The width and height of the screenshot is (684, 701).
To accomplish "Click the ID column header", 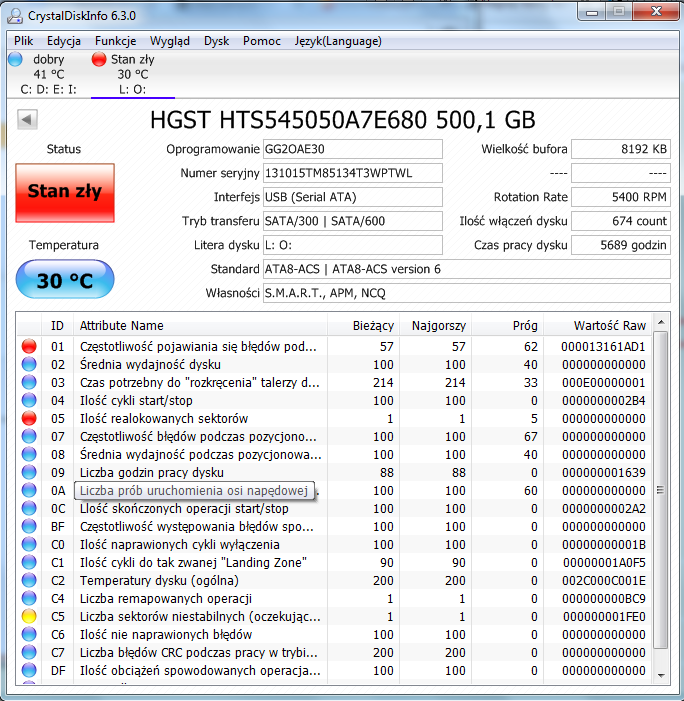I will (57, 325).
